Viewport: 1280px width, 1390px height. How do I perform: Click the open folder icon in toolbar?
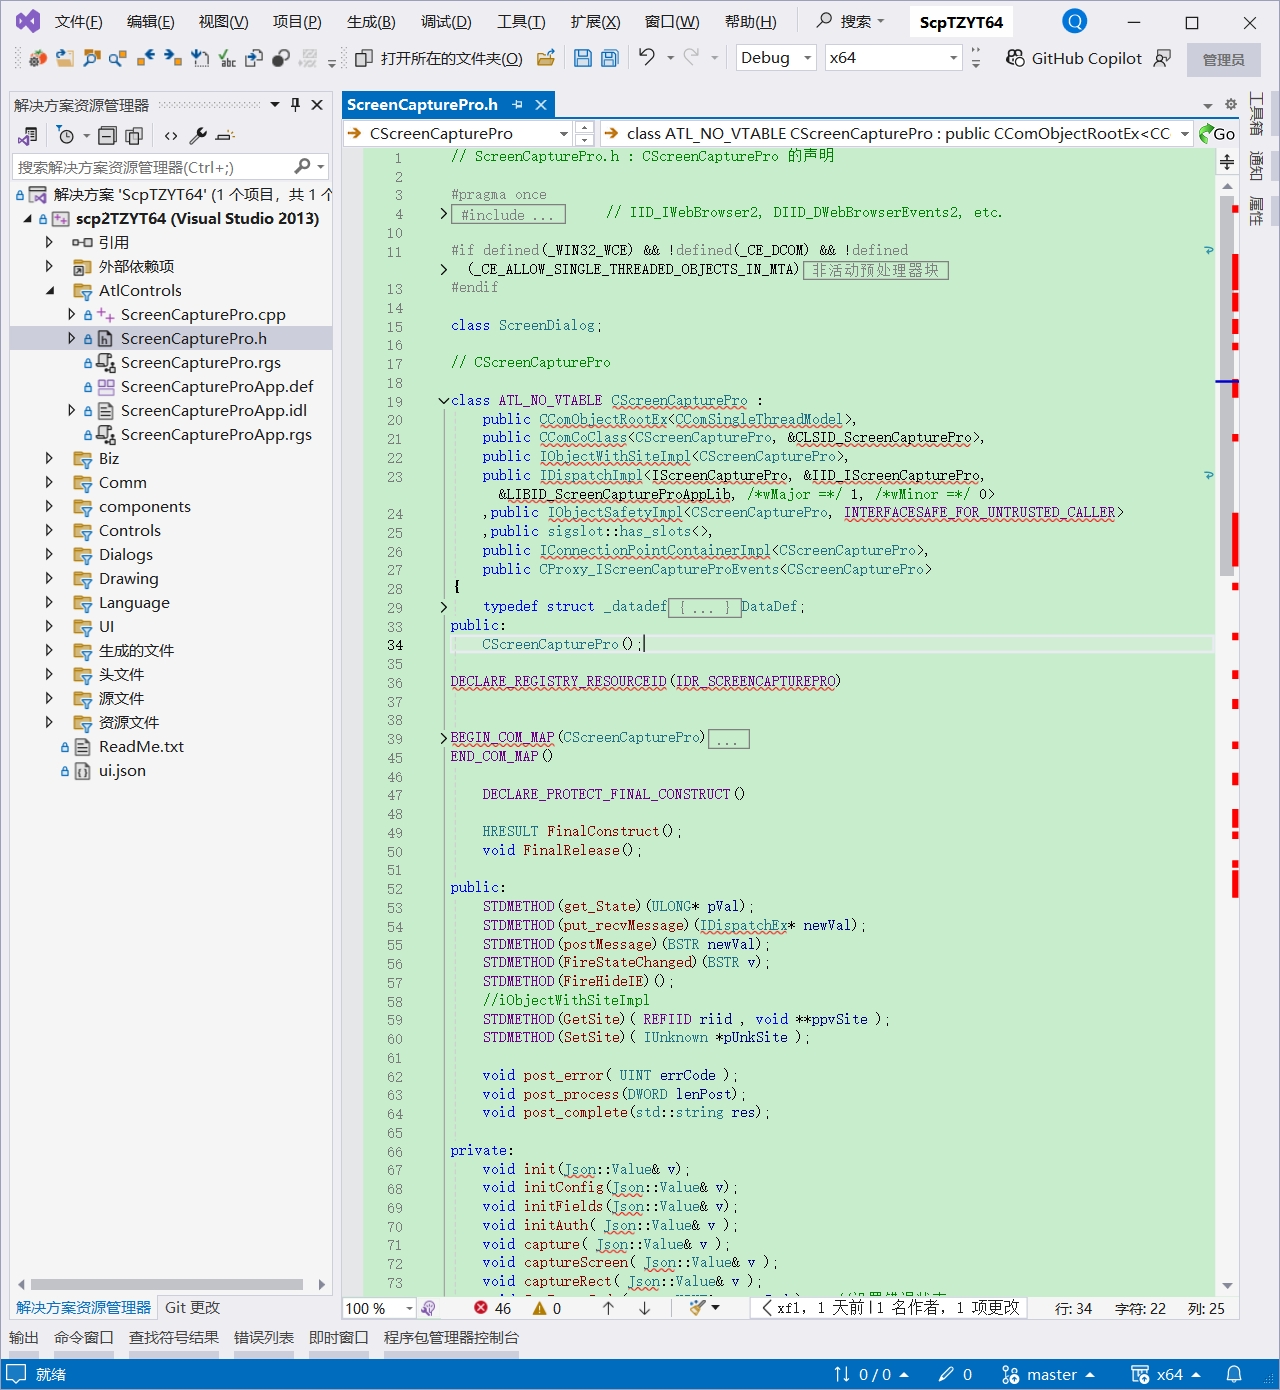click(x=546, y=58)
